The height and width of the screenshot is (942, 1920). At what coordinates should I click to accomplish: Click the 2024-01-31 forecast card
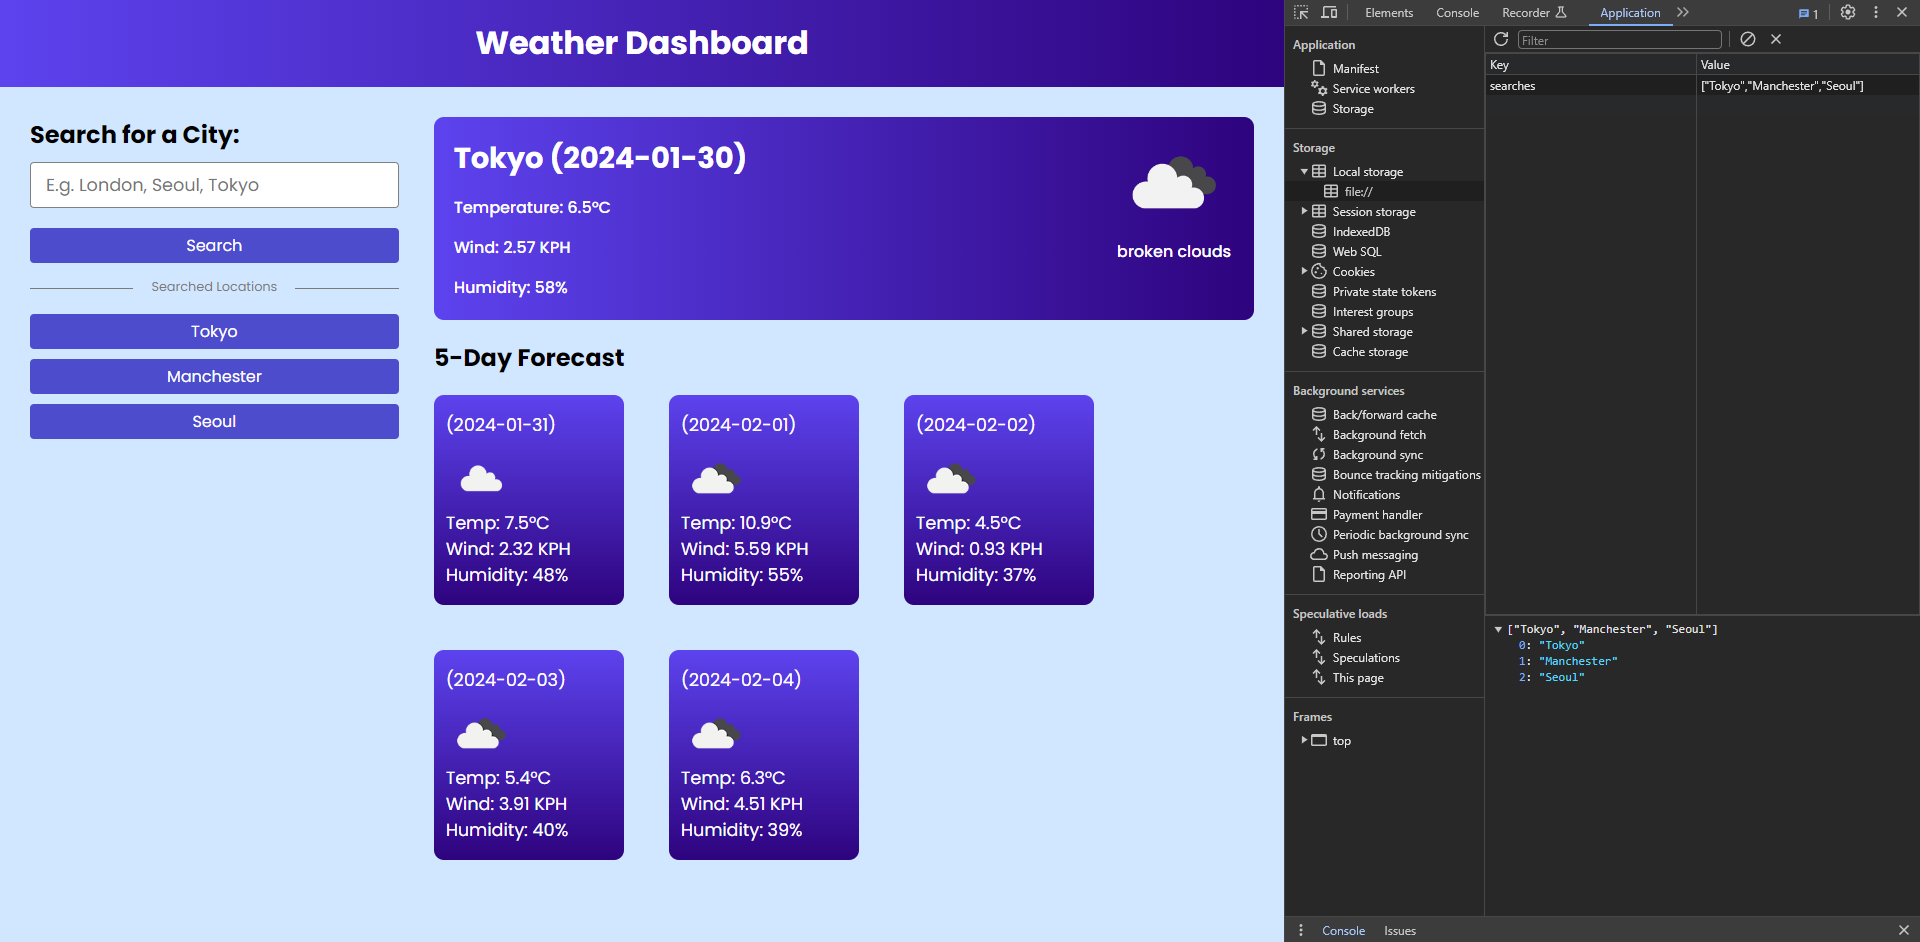pos(529,500)
